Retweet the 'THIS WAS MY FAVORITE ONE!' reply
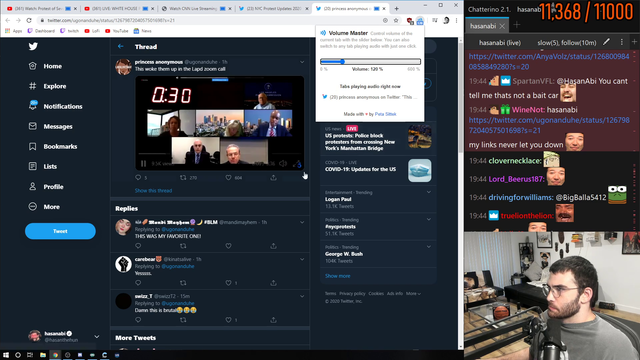 183,246
